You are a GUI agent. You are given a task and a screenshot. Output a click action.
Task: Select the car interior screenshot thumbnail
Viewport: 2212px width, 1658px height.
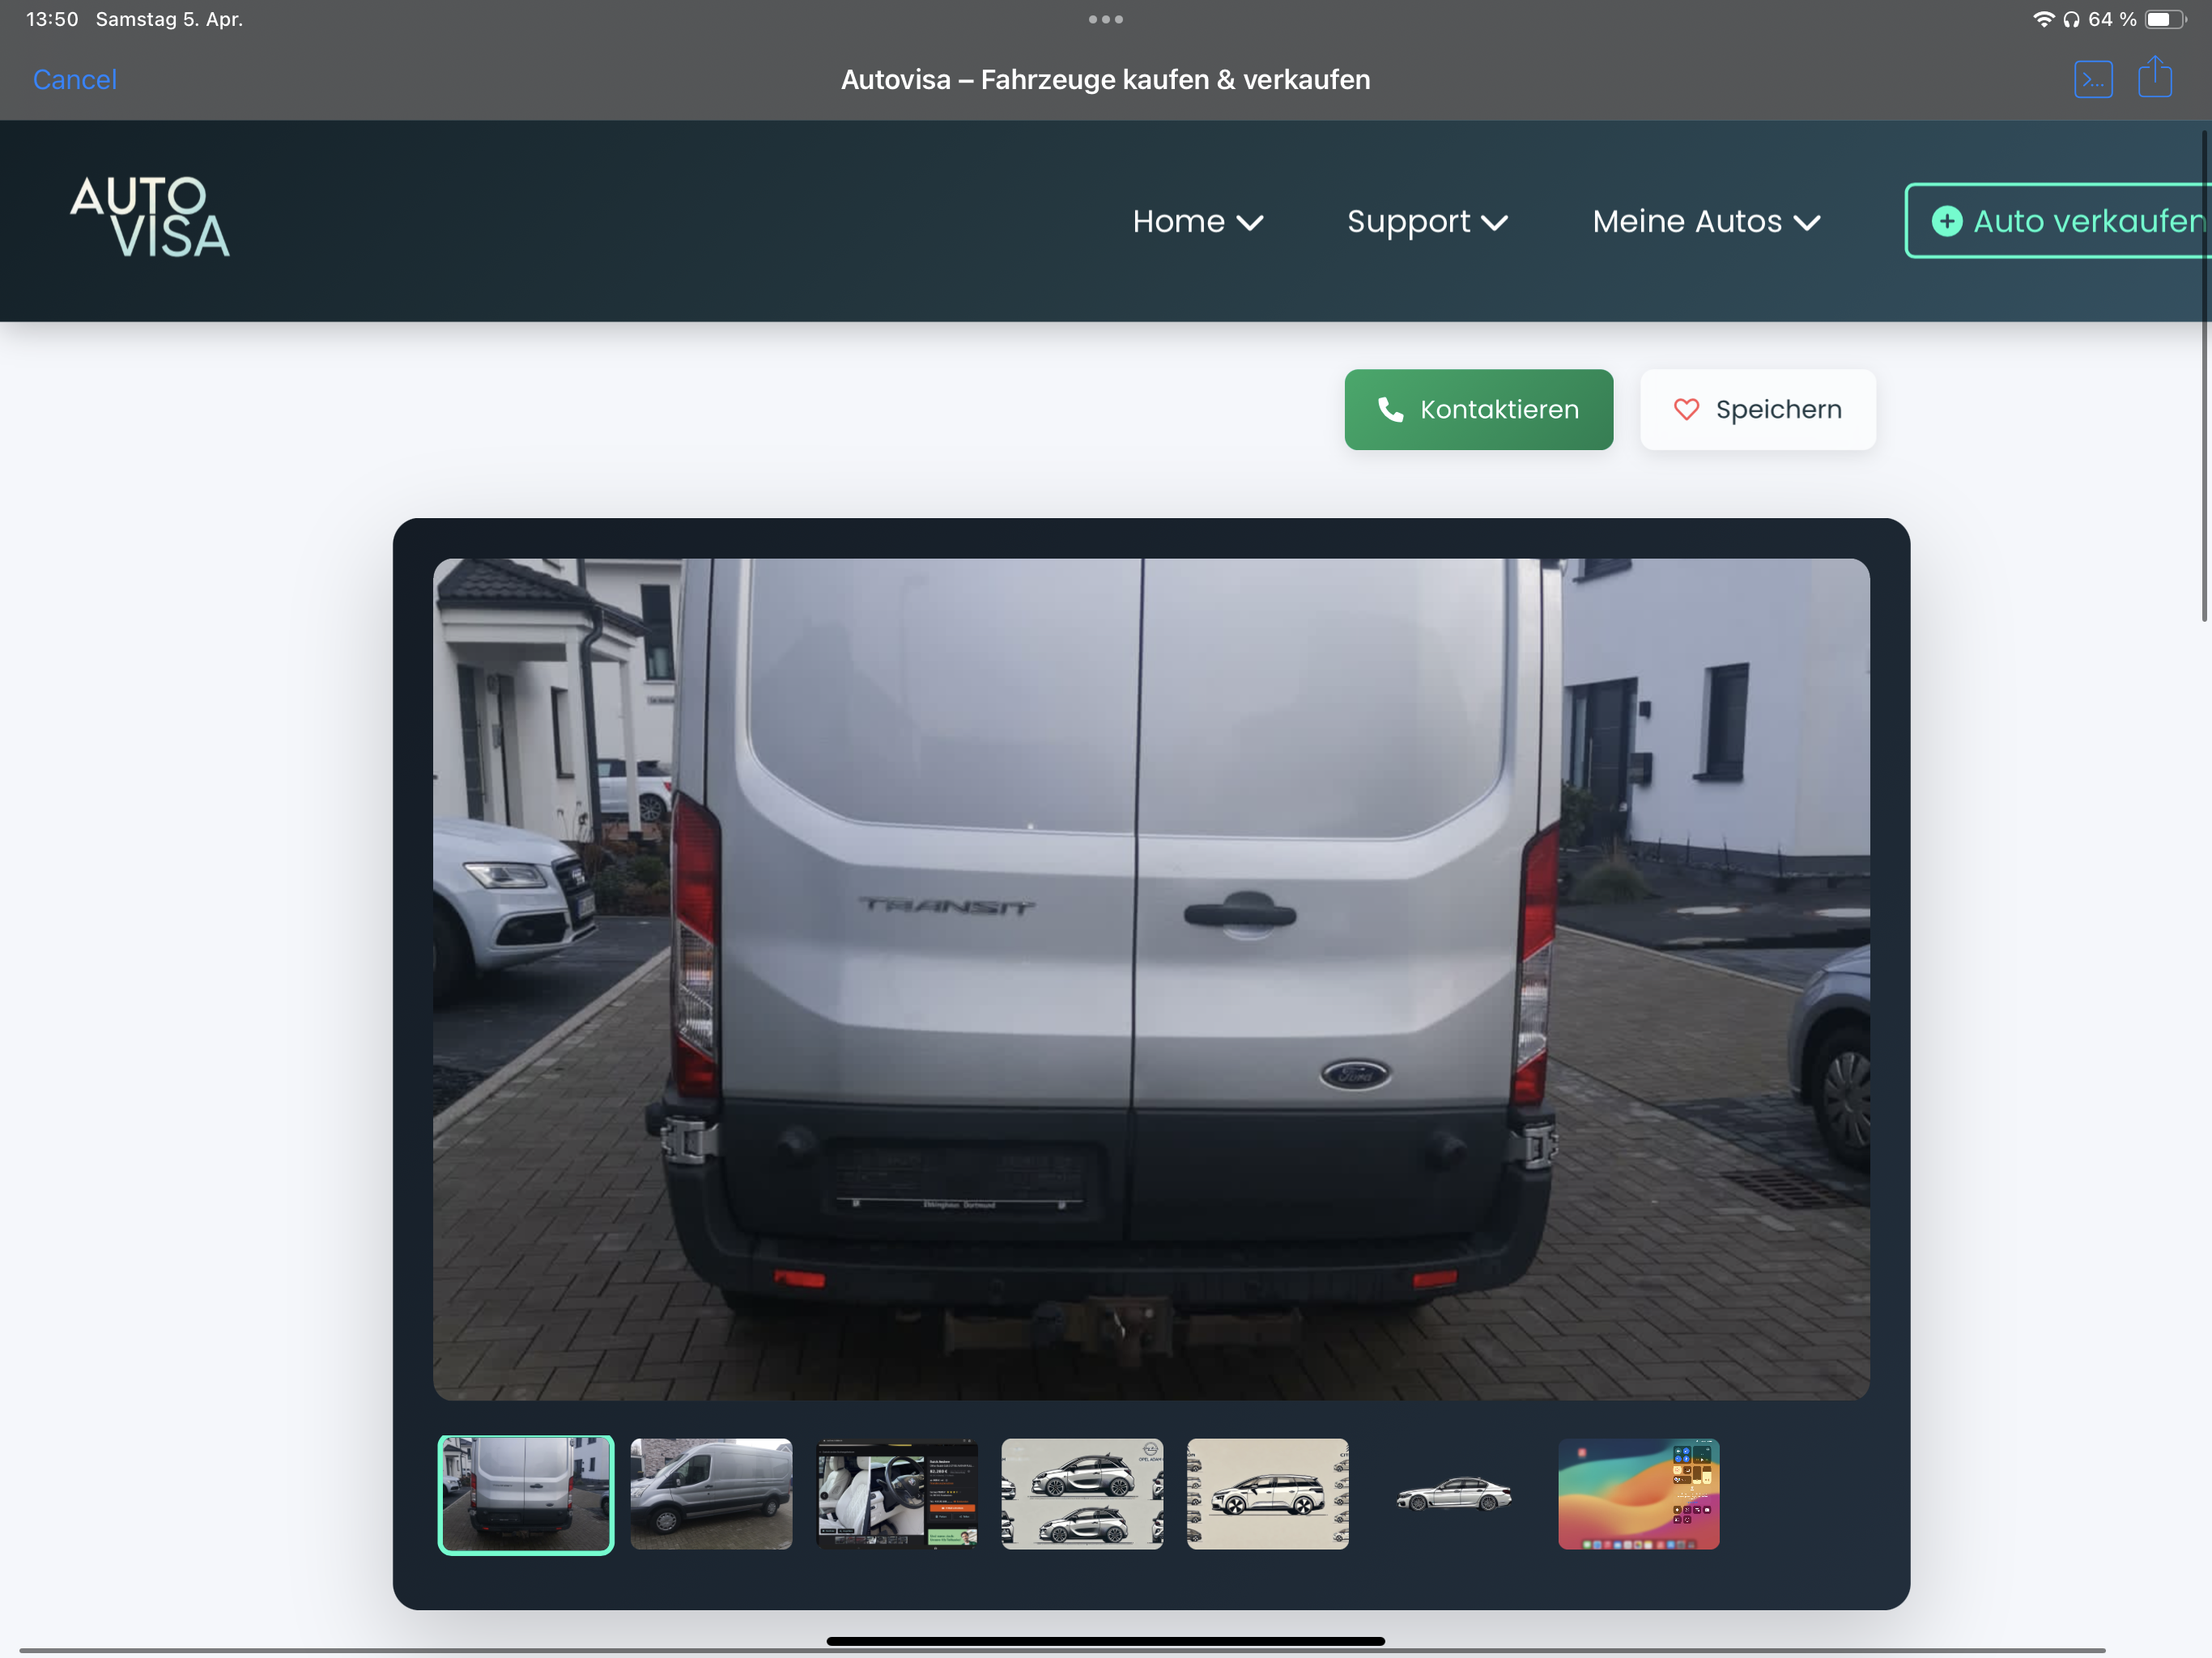(x=897, y=1494)
